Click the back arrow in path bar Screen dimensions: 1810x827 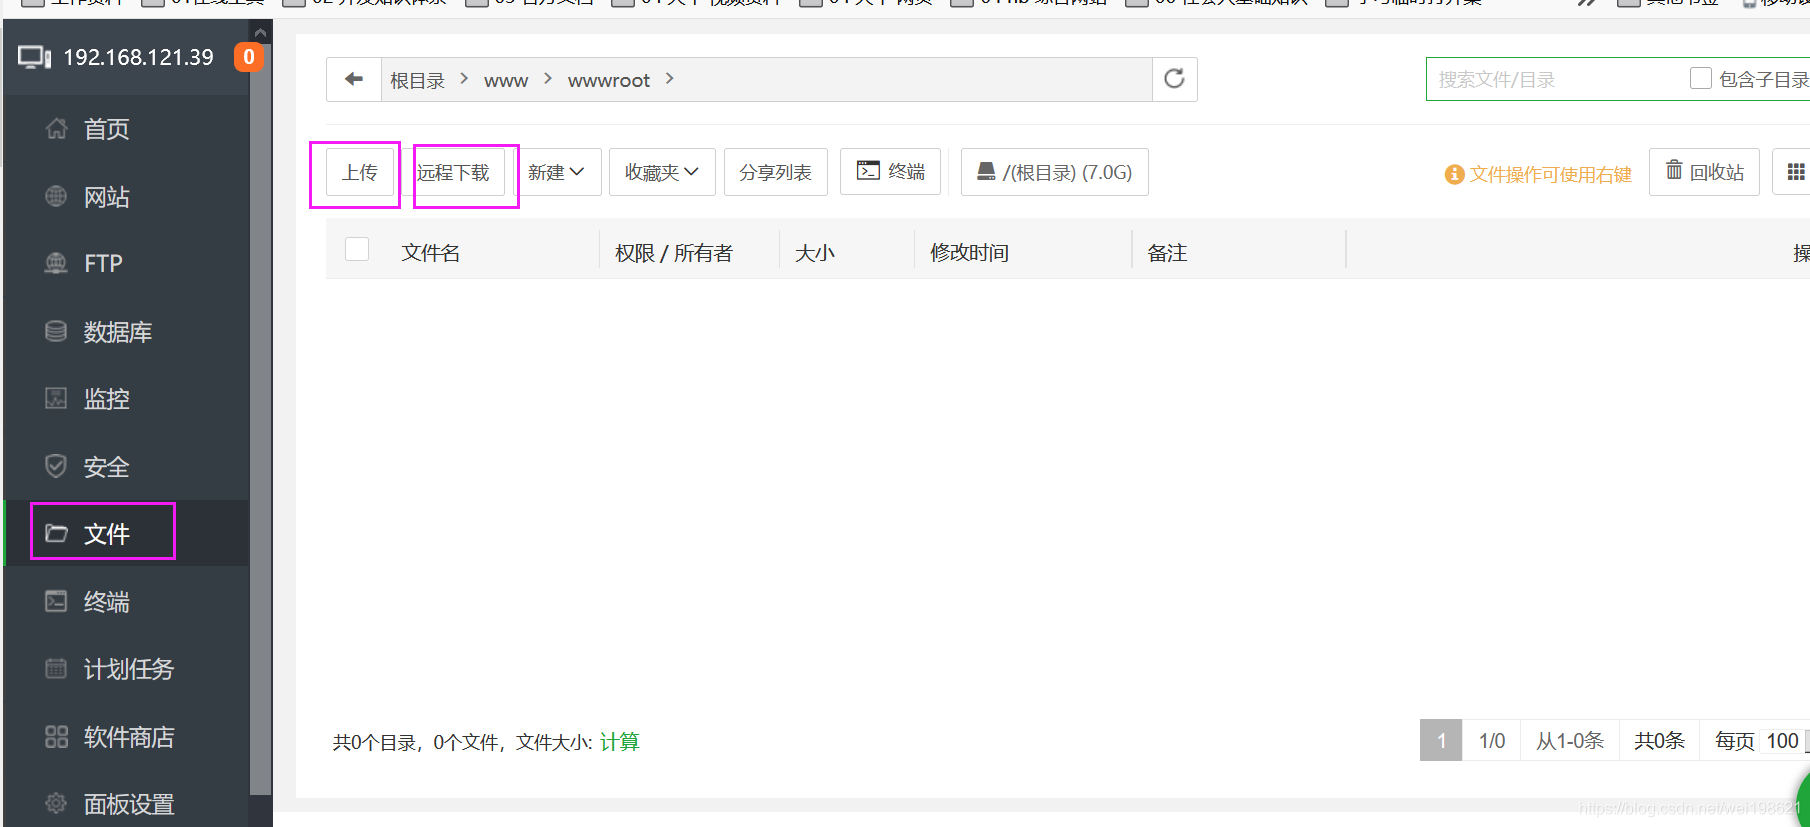coord(353,79)
